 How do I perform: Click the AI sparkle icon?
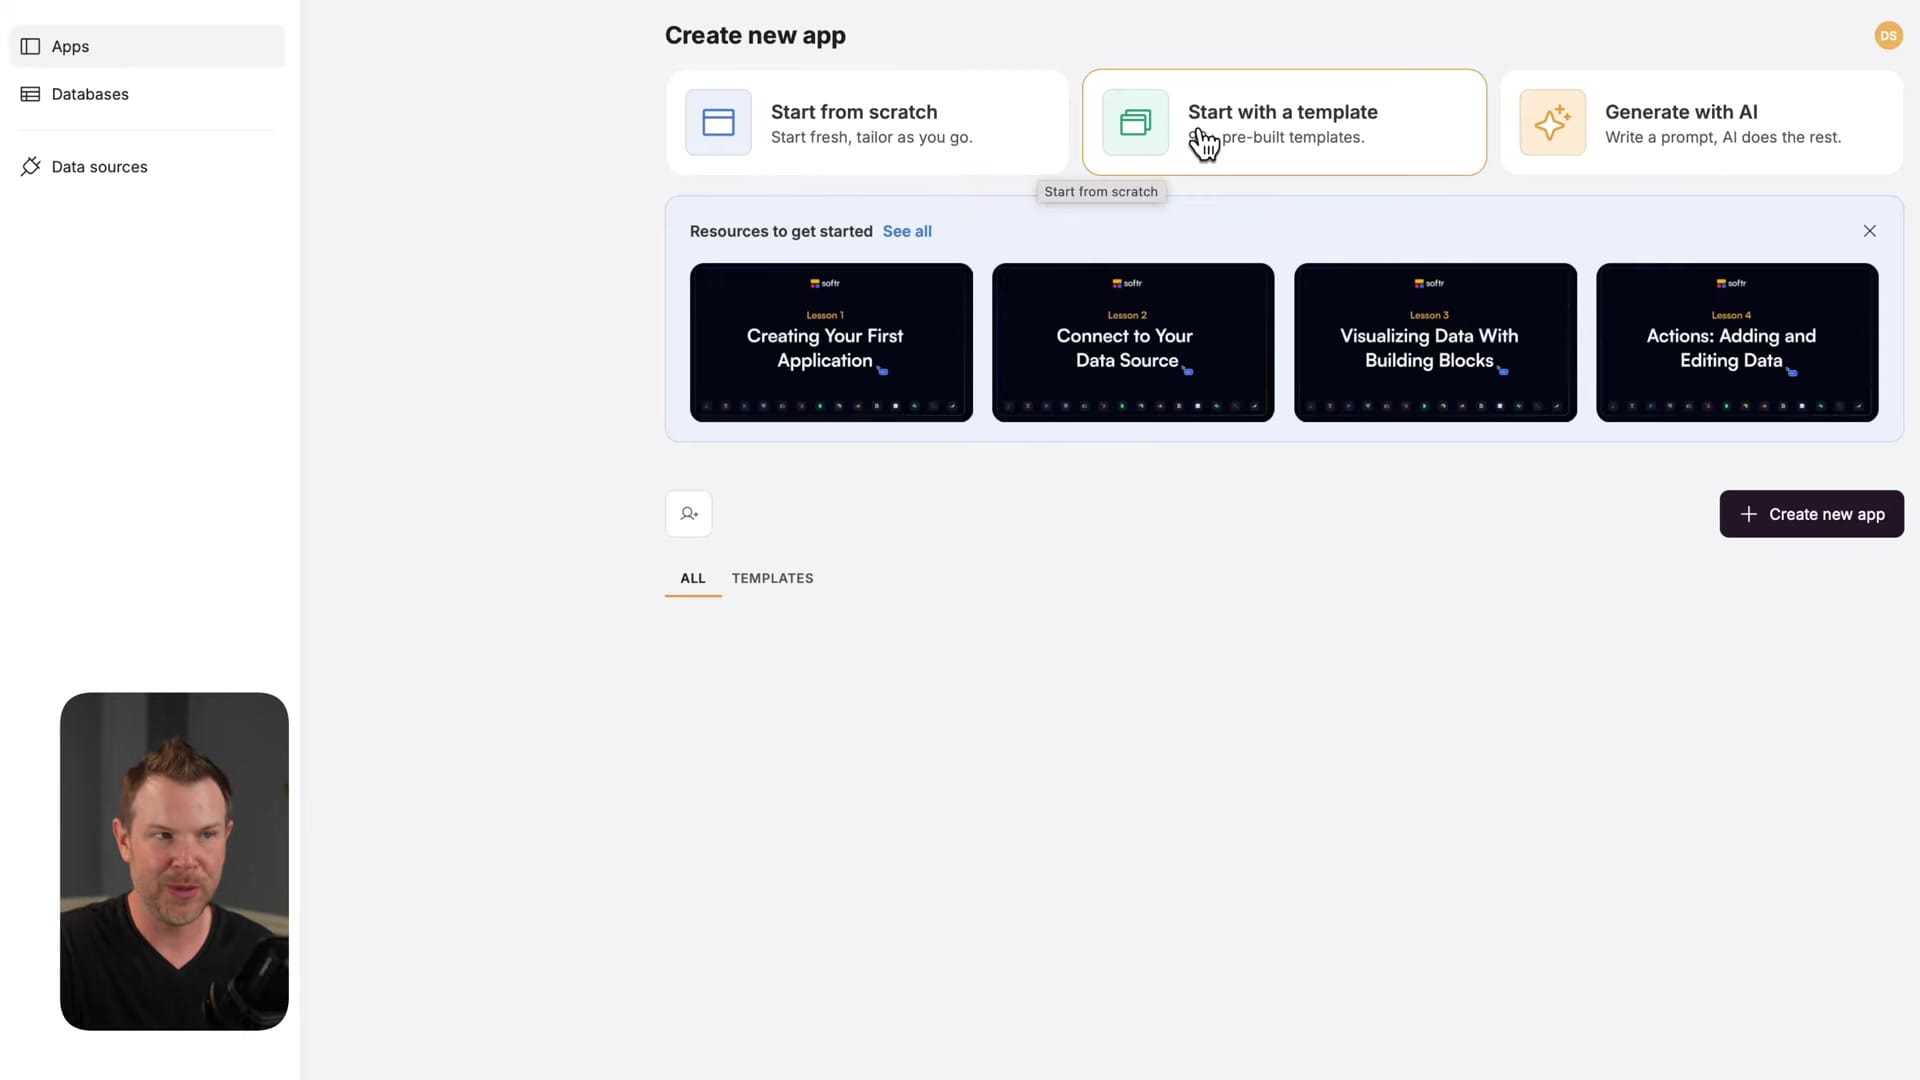[1552, 122]
